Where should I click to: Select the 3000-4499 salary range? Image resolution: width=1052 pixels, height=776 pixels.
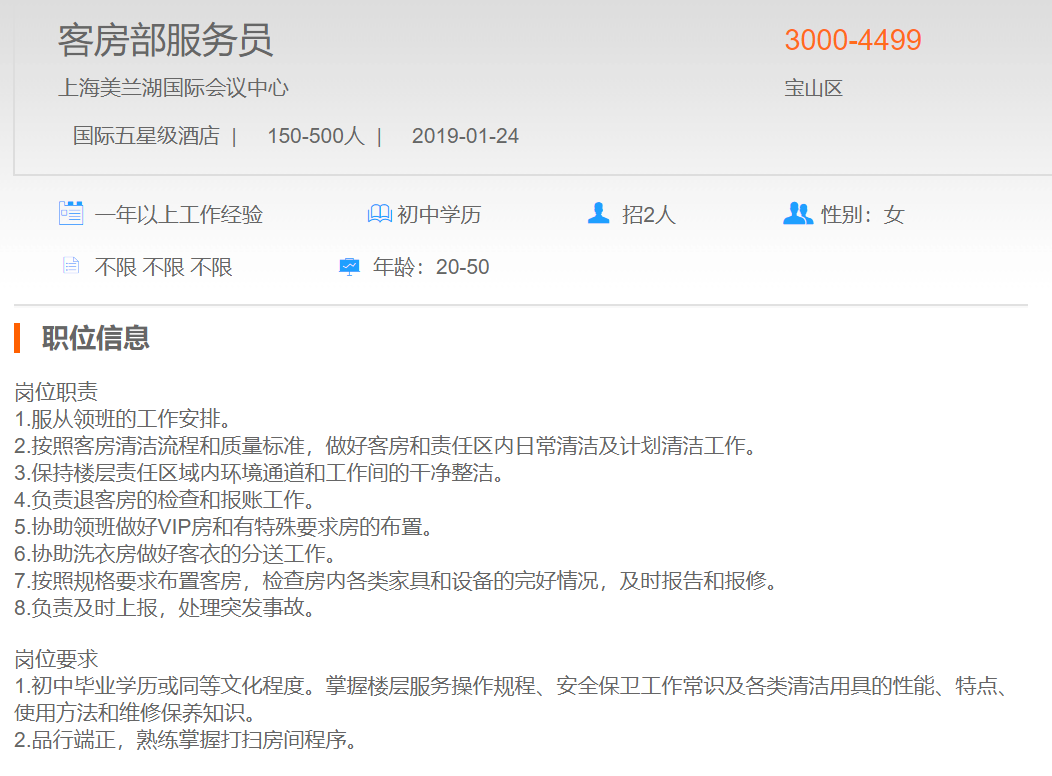pyautogui.click(x=852, y=40)
